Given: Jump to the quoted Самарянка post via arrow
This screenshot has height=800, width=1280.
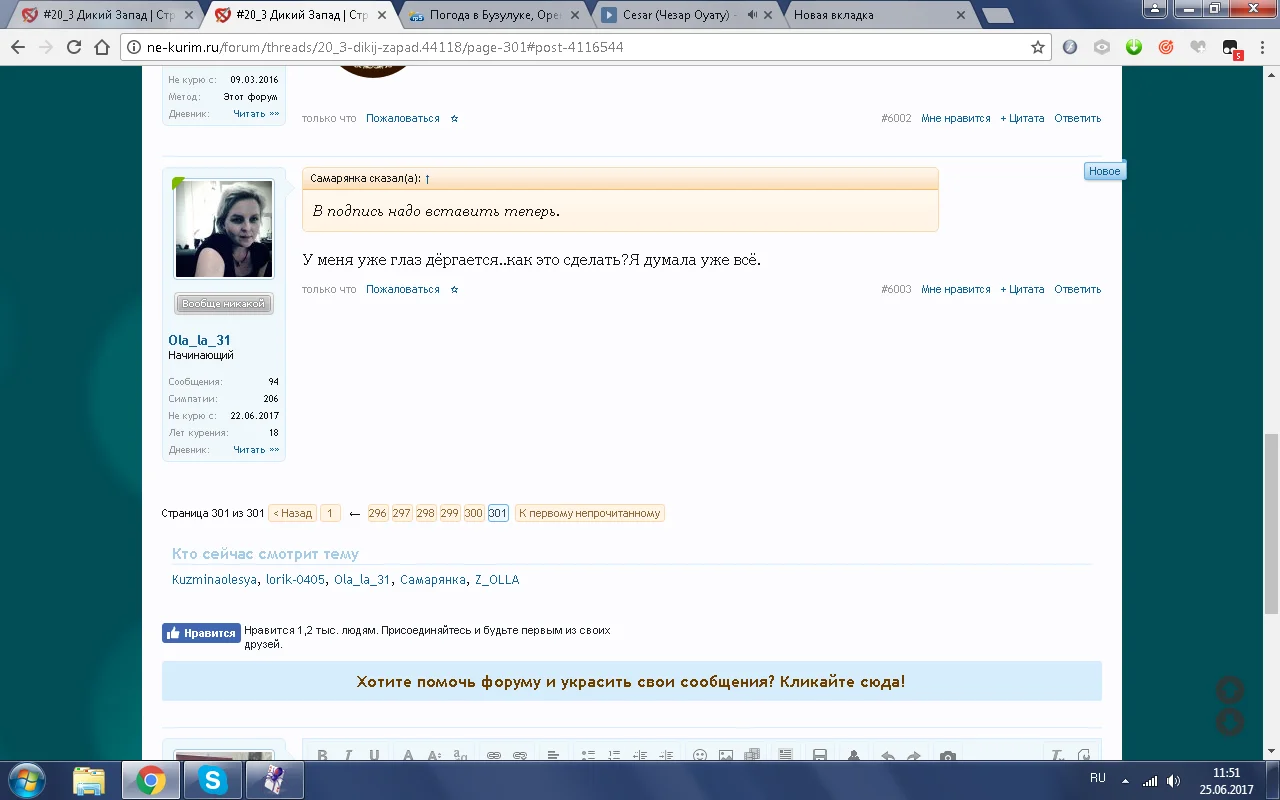Looking at the screenshot, I should point(428,178).
